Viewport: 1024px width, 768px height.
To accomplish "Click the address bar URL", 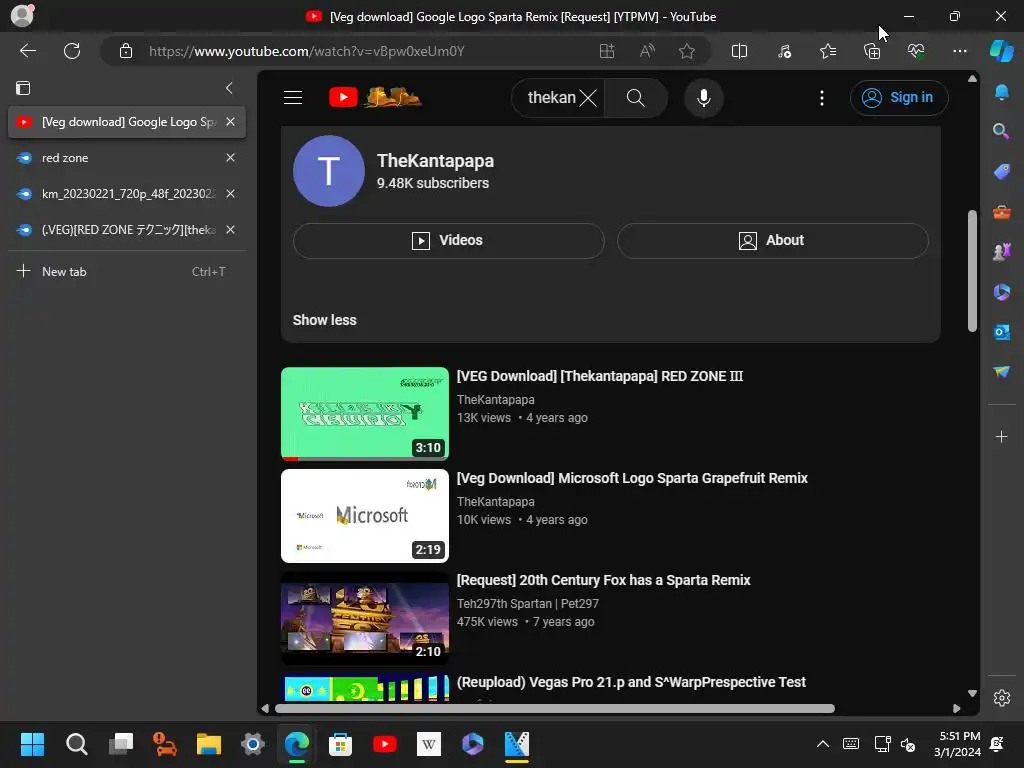I will (306, 51).
